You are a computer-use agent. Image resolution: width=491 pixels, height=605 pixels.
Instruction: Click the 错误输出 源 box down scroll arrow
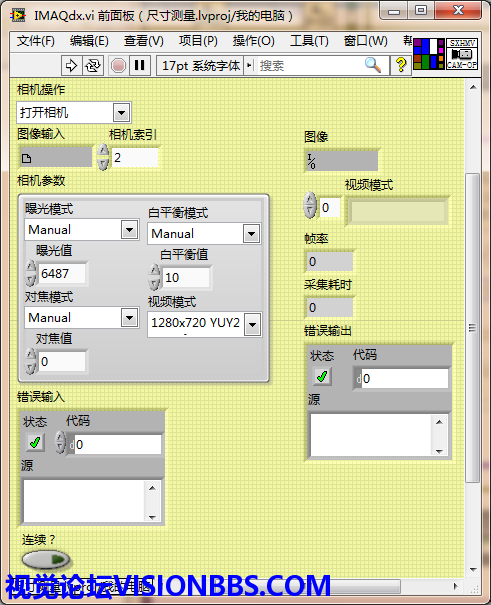439,451
